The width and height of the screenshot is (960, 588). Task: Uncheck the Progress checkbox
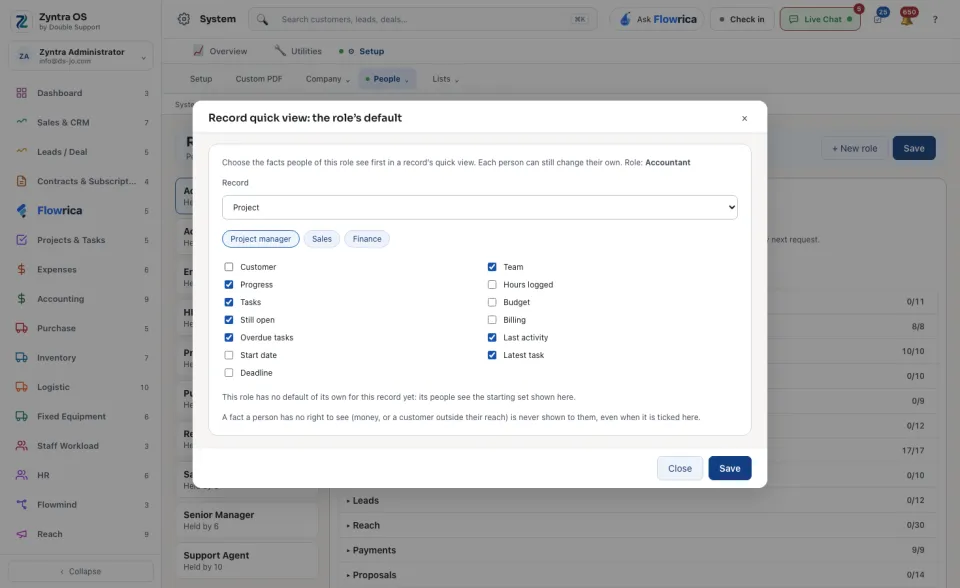229,285
